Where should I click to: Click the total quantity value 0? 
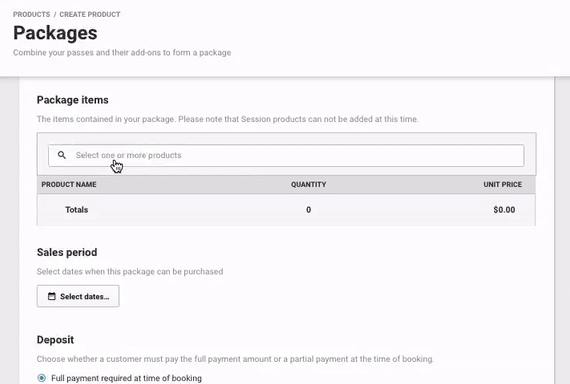pyautogui.click(x=308, y=210)
